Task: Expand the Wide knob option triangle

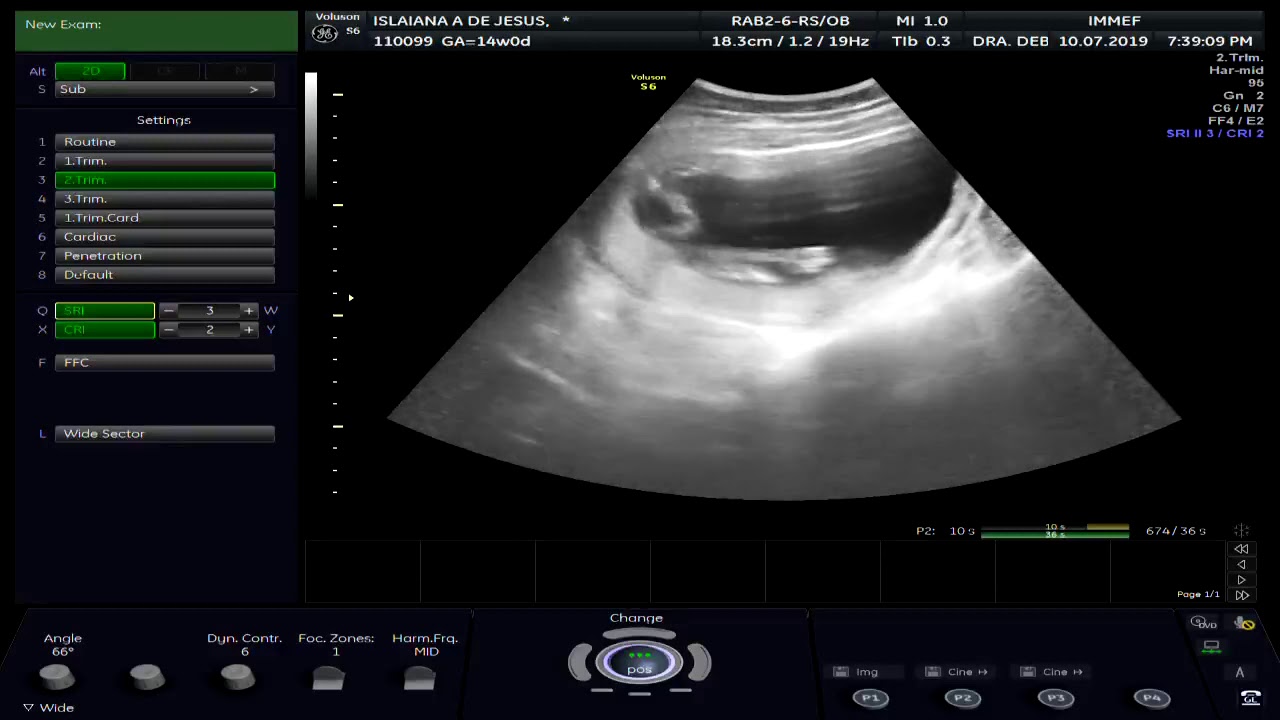Action: tap(28, 707)
